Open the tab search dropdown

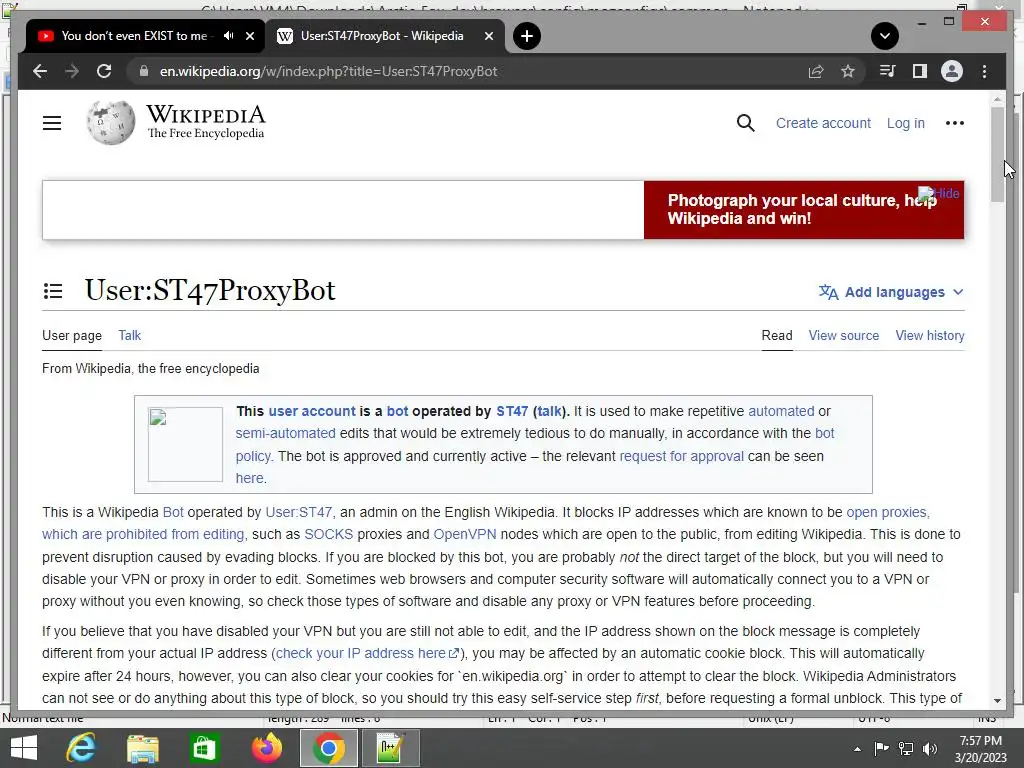tap(884, 36)
